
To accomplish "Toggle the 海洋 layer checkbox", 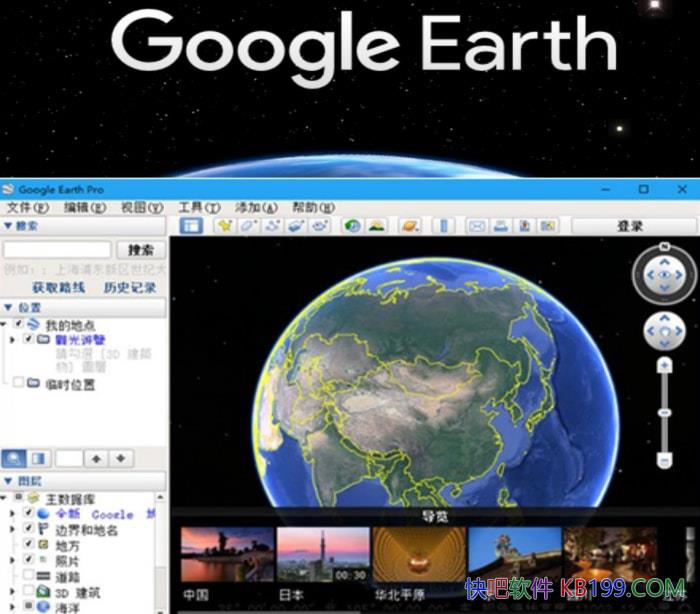I will tap(28, 606).
